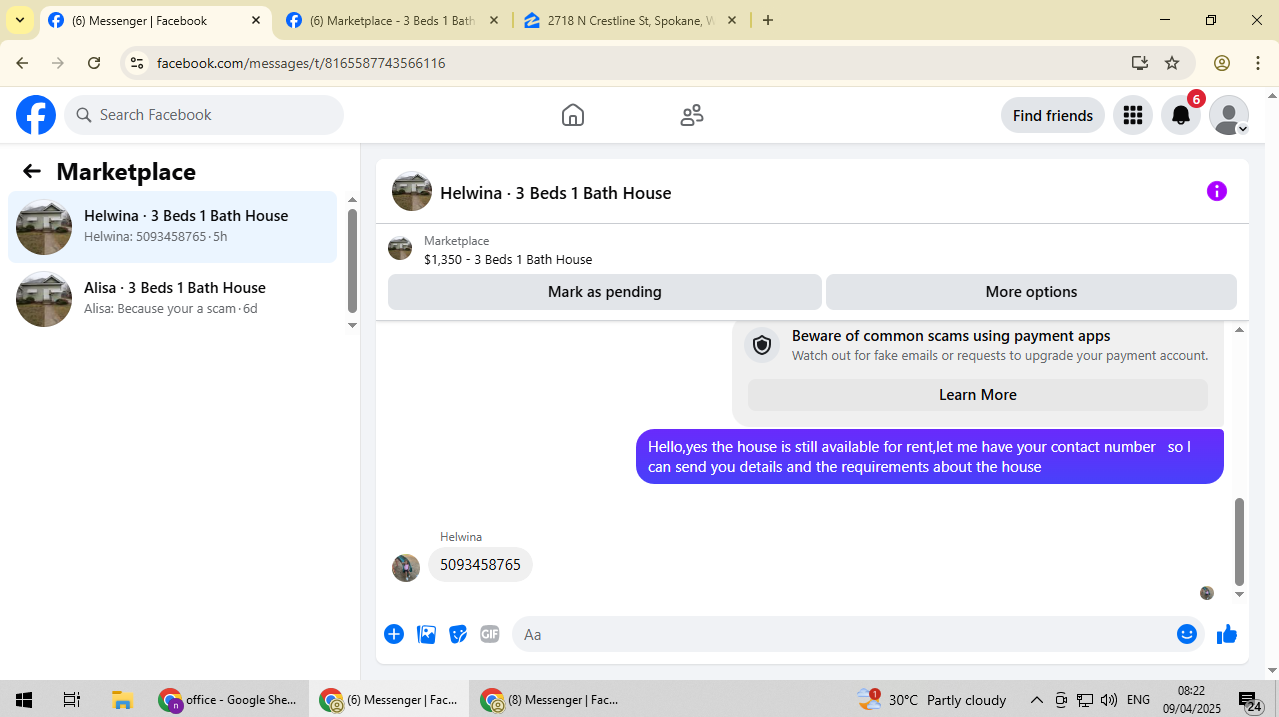Click the 5093458765 message bubble
Viewport: 1279px width, 717px height.
point(480,565)
